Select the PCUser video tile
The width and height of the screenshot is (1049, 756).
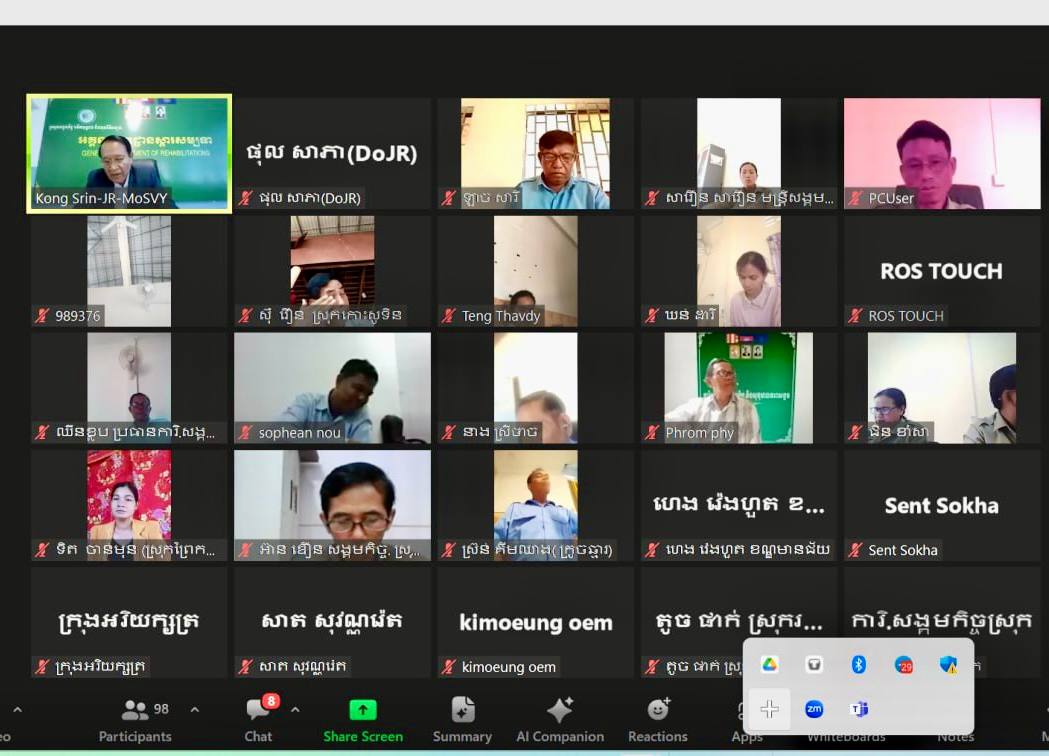941,153
